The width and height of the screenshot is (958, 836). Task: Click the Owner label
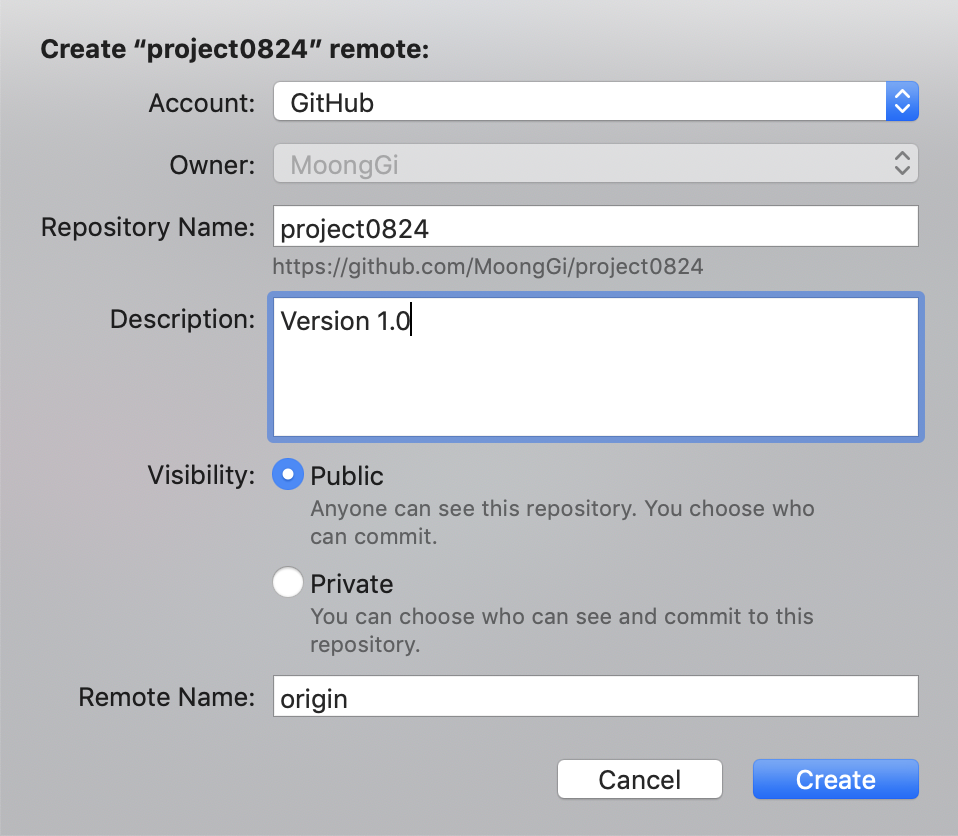(x=212, y=165)
